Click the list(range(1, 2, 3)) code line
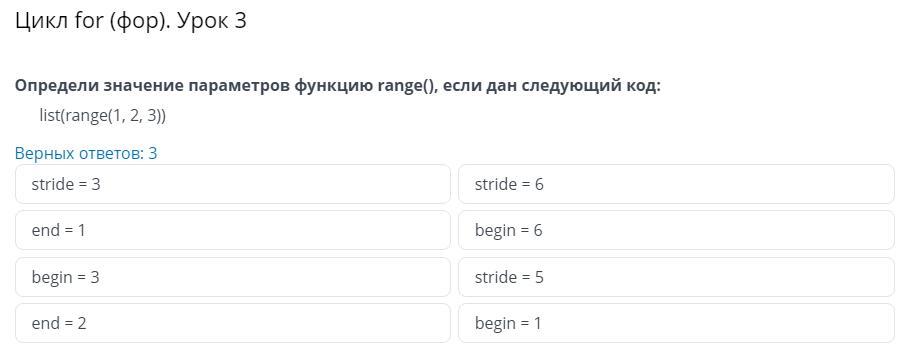 (x=103, y=116)
